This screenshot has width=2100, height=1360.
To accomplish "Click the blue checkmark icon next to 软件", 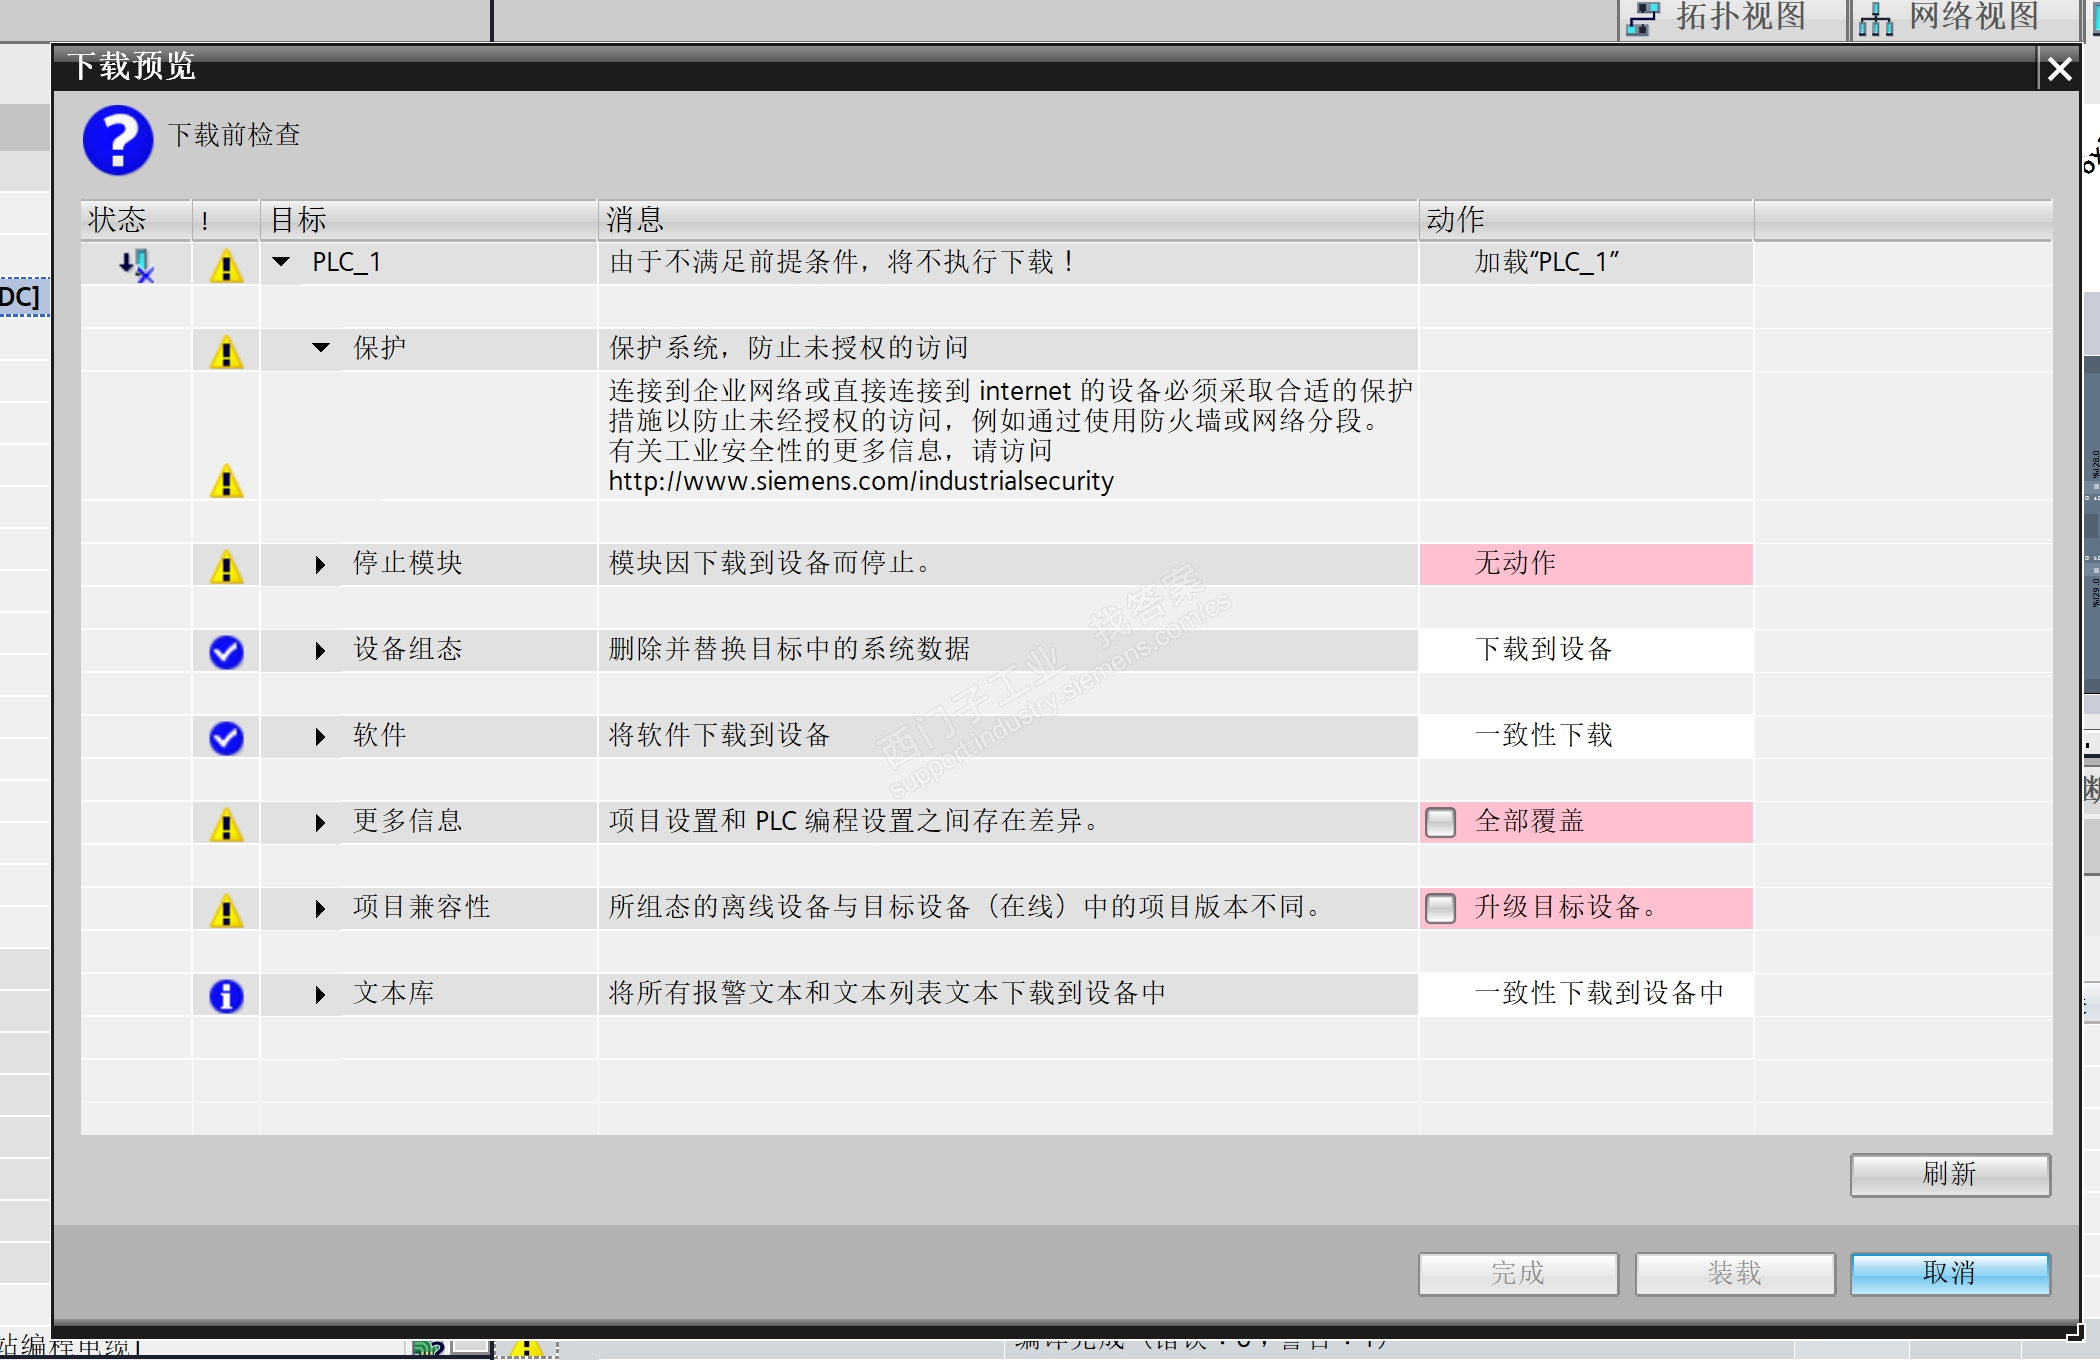I will [226, 737].
